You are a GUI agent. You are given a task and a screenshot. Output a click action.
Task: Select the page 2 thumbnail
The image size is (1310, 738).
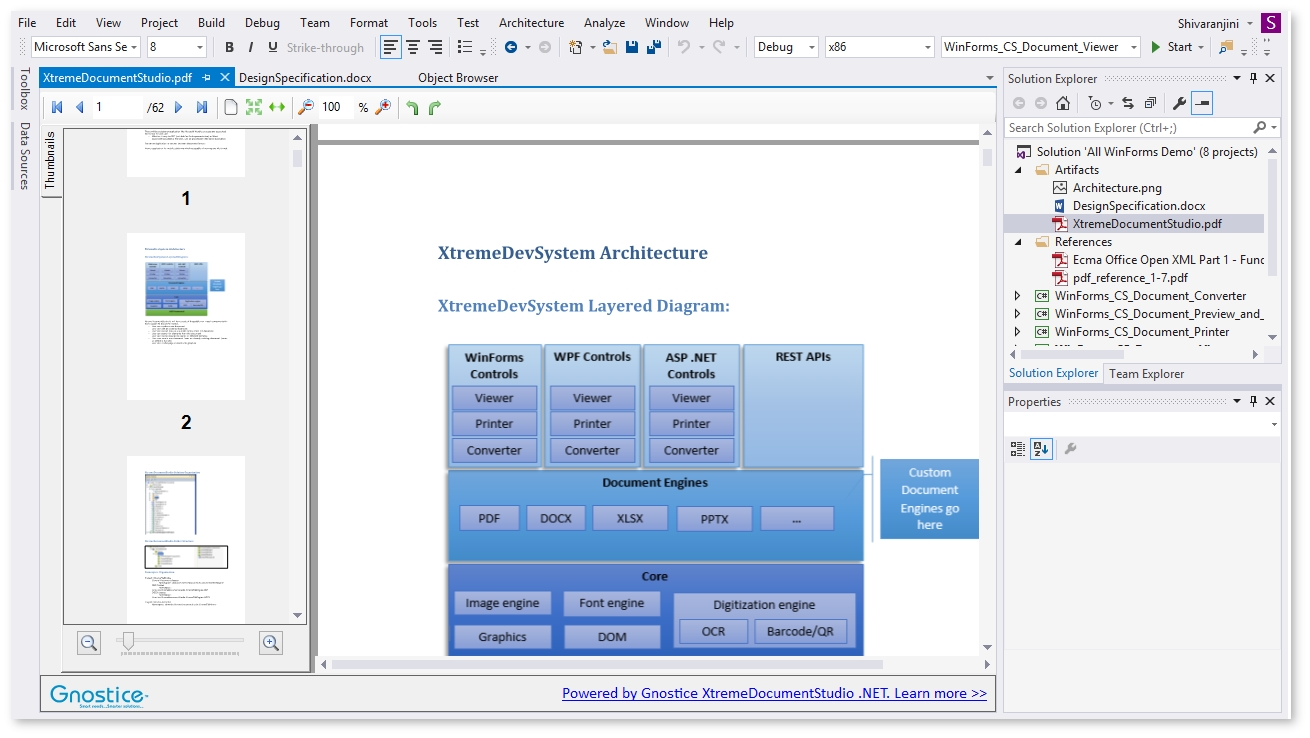[186, 316]
